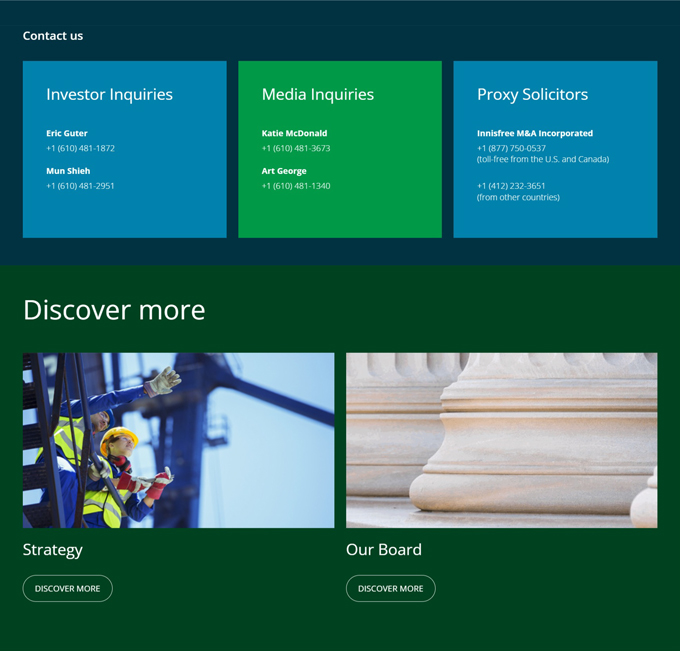Open the Our Board title link
Viewport: 680px width, 651px height.
coord(384,549)
